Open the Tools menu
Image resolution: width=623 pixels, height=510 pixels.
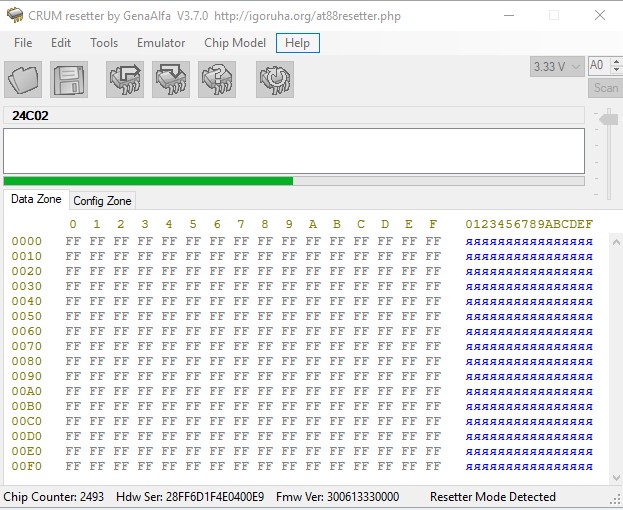click(104, 43)
